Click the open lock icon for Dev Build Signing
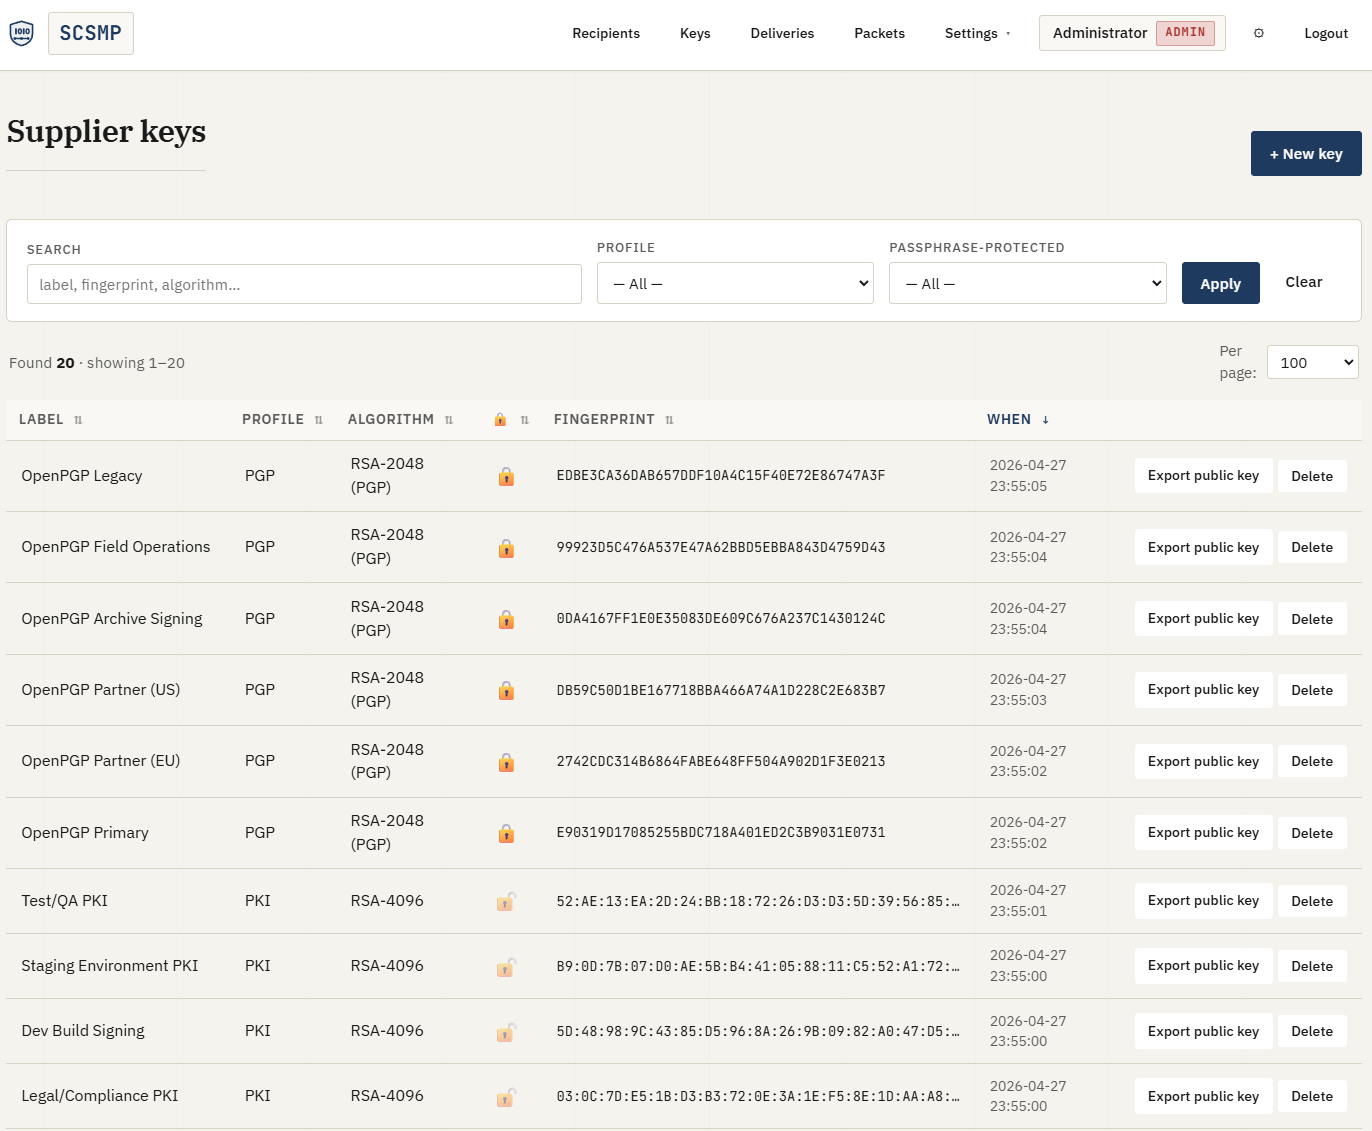The width and height of the screenshot is (1372, 1131). click(506, 1032)
